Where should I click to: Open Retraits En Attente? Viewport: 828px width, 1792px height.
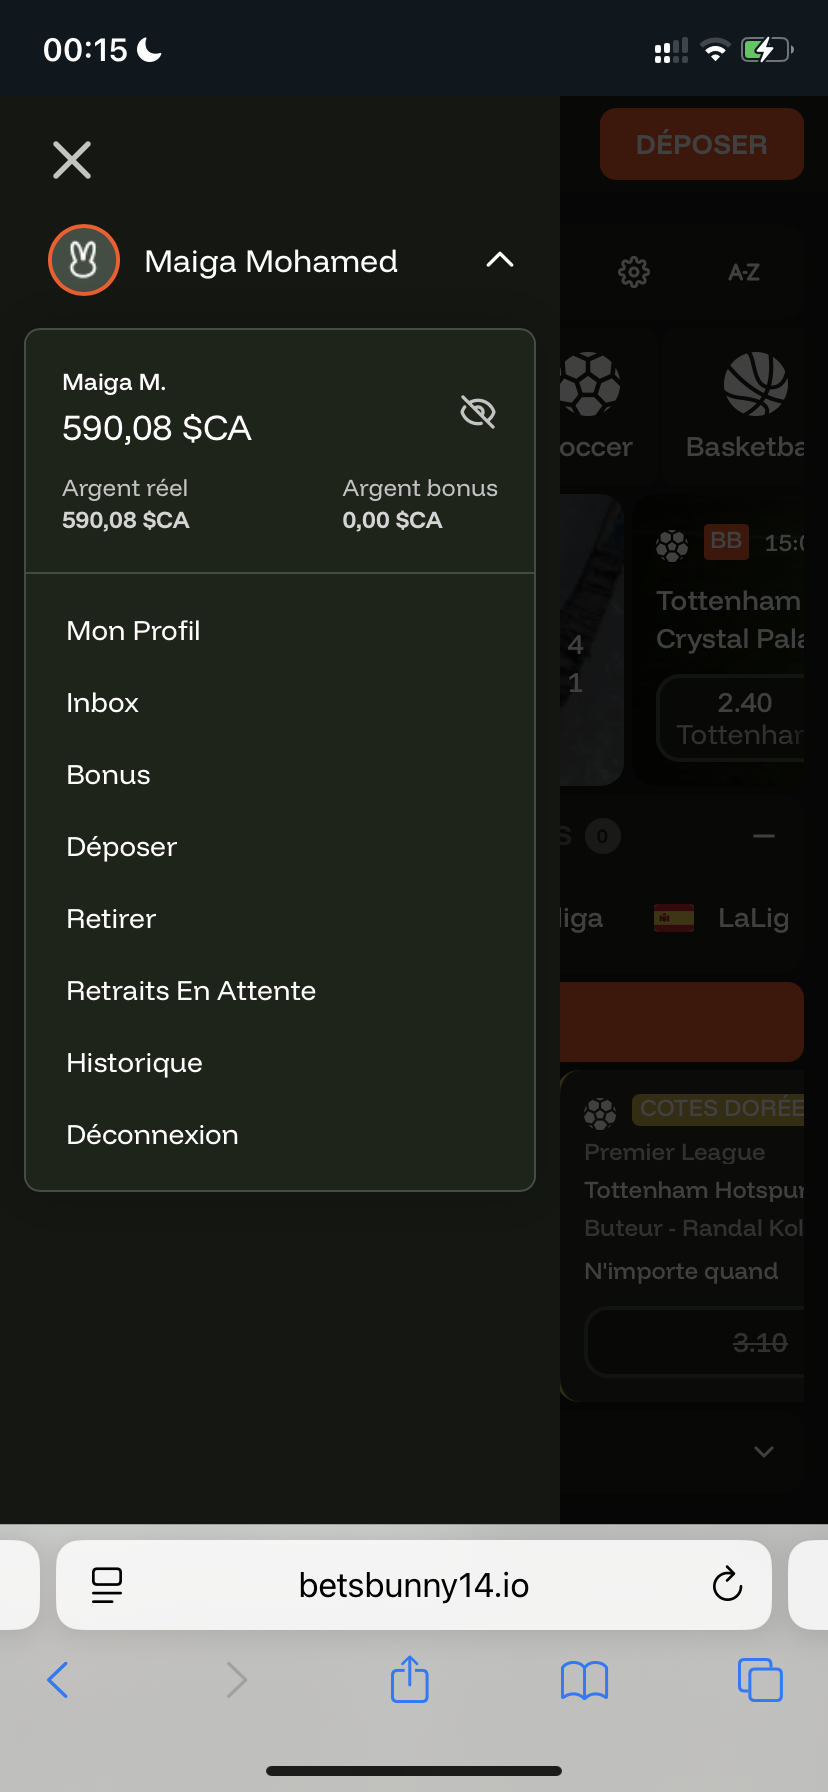[x=191, y=991]
